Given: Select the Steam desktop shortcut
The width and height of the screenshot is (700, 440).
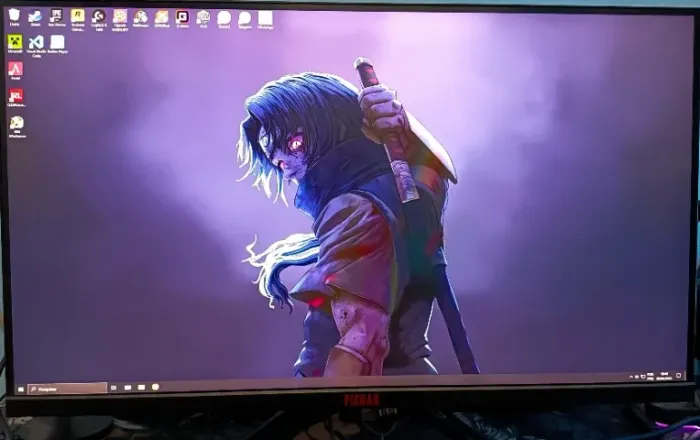Looking at the screenshot, I should click(x=35, y=18).
